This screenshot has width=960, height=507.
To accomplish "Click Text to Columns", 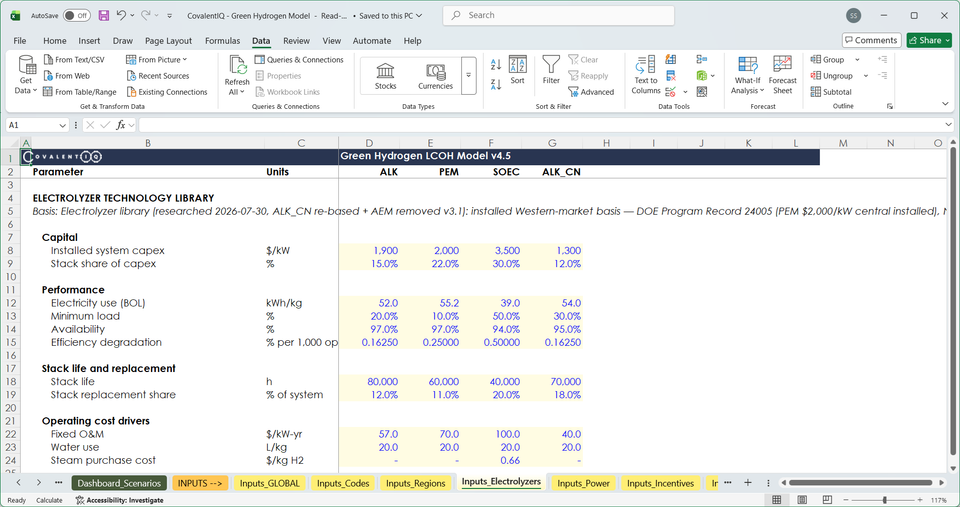I will point(646,75).
